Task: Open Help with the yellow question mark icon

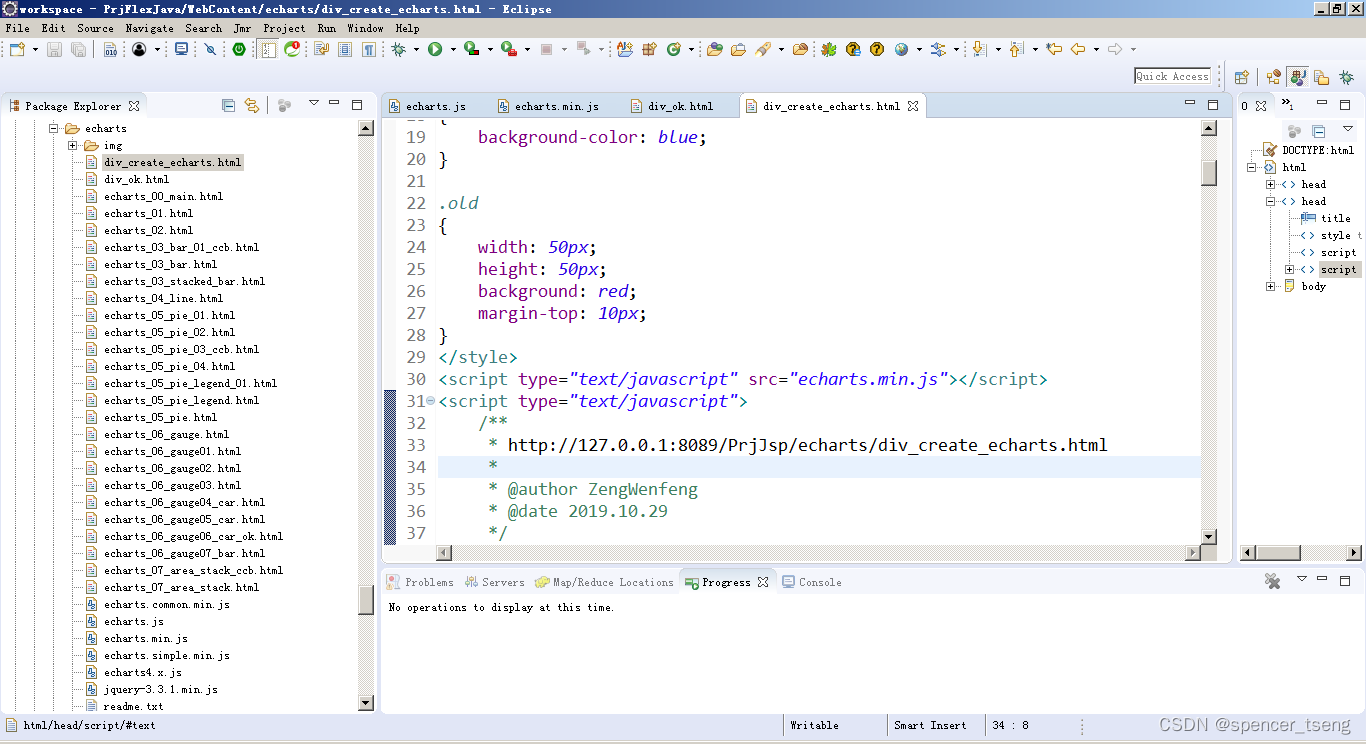Action: pos(876,49)
